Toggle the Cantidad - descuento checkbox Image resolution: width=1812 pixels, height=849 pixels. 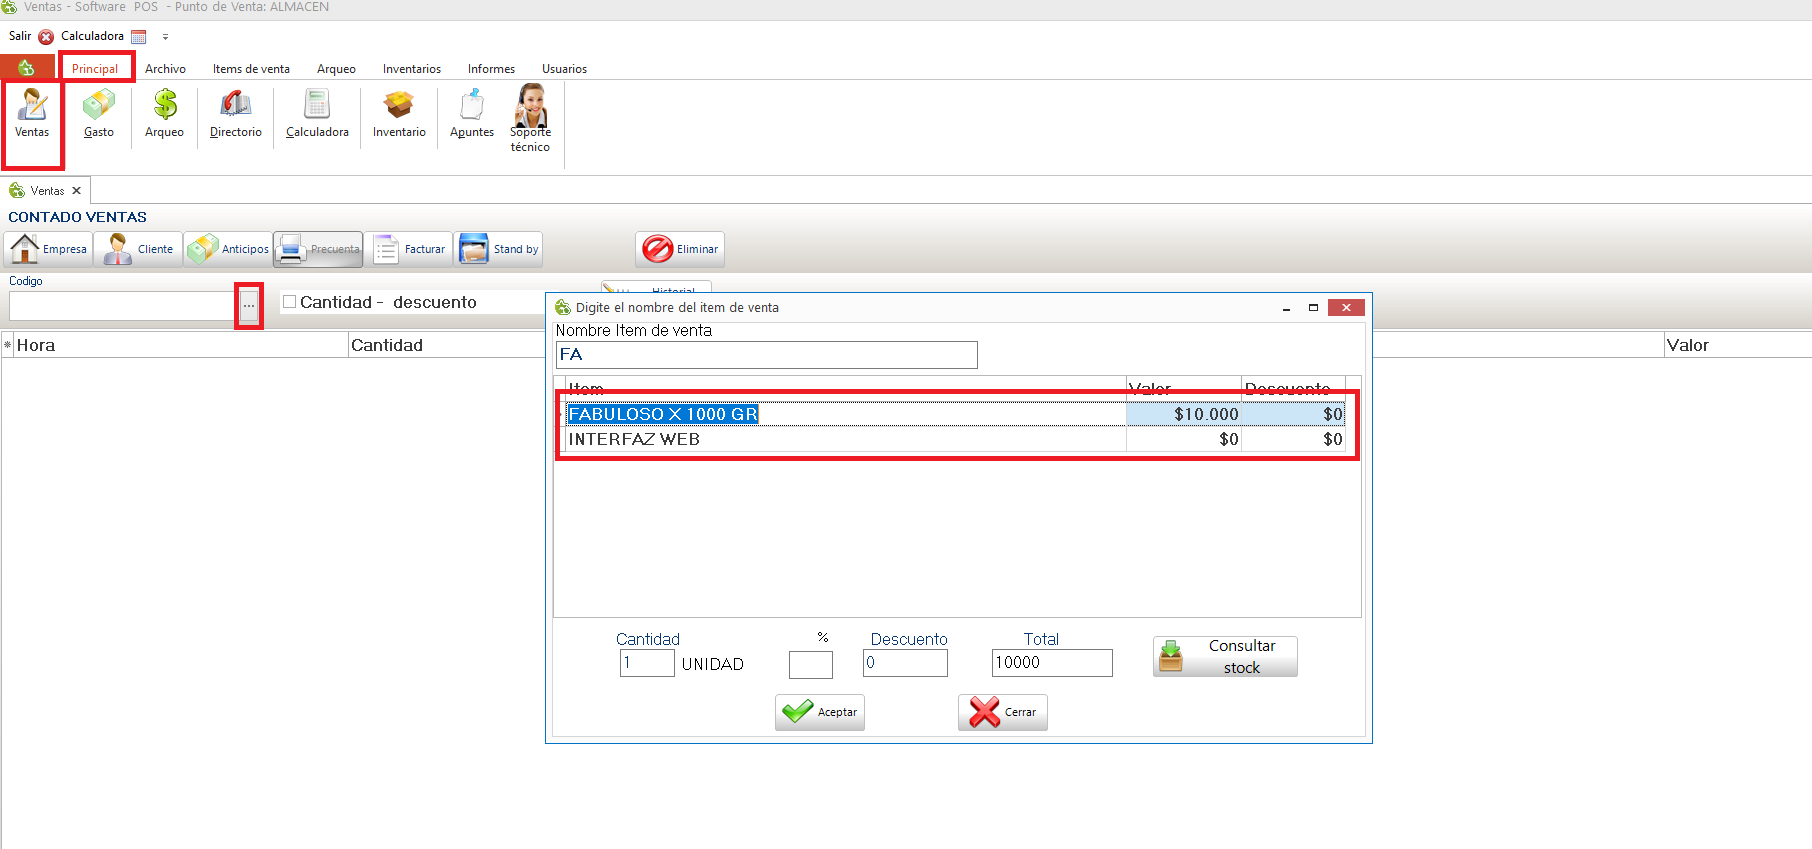tap(290, 302)
